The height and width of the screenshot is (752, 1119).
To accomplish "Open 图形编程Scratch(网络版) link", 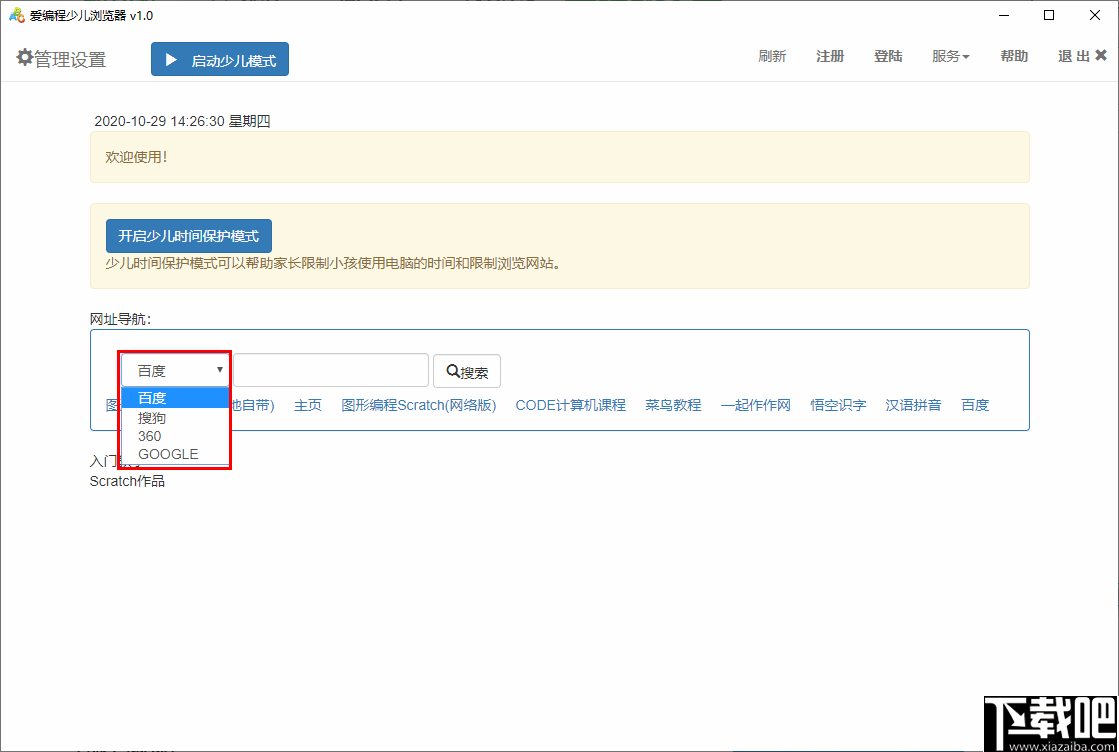I will pos(419,405).
